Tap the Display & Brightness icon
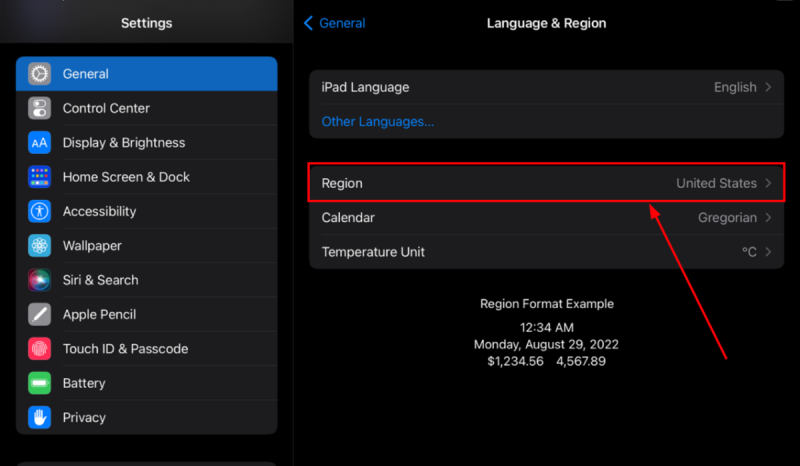Viewport: 800px width, 466px height. (40, 143)
